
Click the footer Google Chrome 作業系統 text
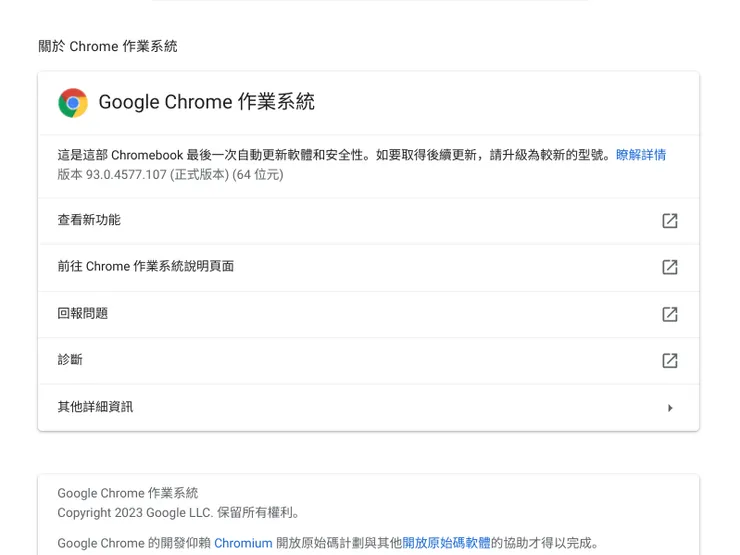click(127, 493)
